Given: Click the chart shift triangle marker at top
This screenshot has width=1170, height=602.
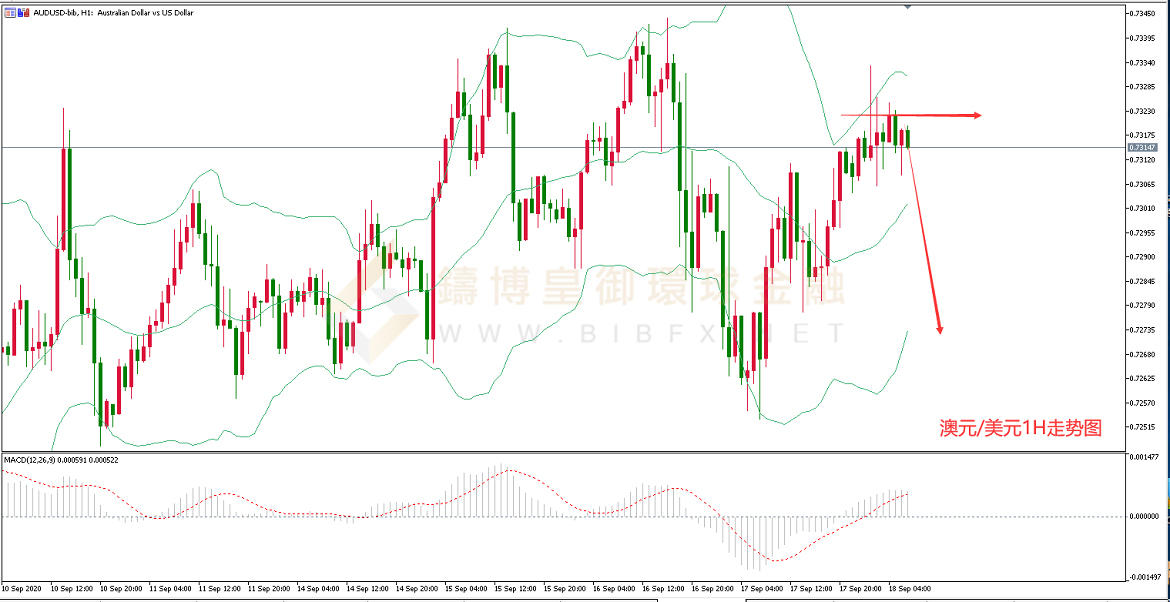Looking at the screenshot, I should pos(908,7).
